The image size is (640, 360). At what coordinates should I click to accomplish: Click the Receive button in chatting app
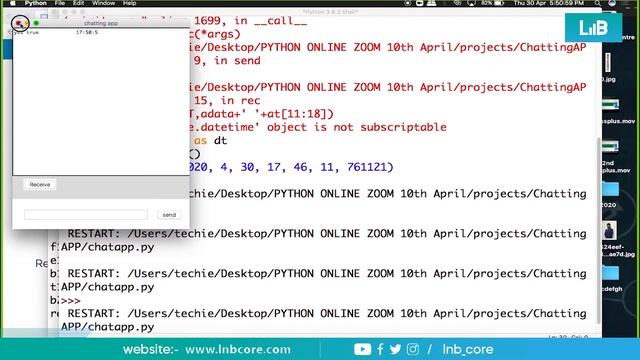tap(40, 184)
